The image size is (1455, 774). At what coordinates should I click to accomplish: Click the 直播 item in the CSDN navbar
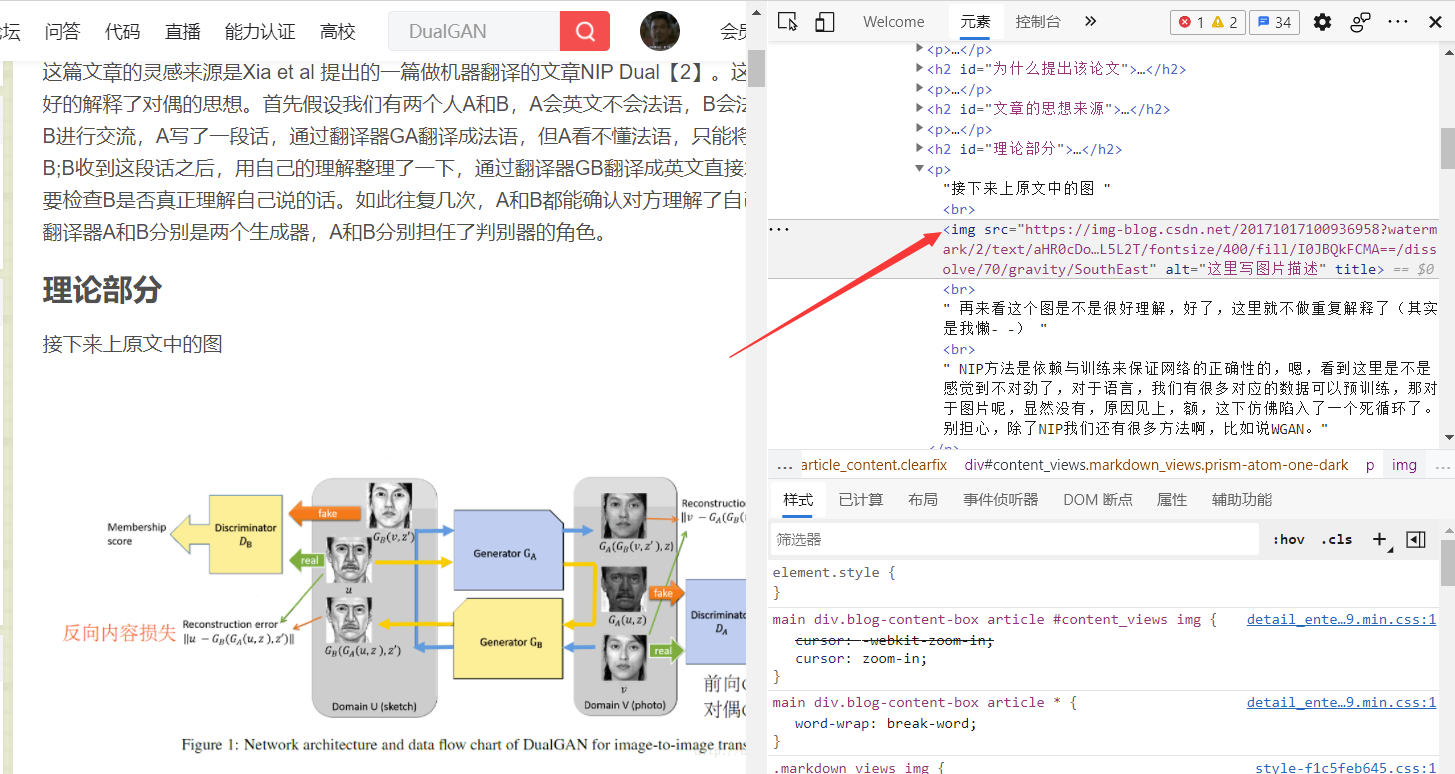181,31
